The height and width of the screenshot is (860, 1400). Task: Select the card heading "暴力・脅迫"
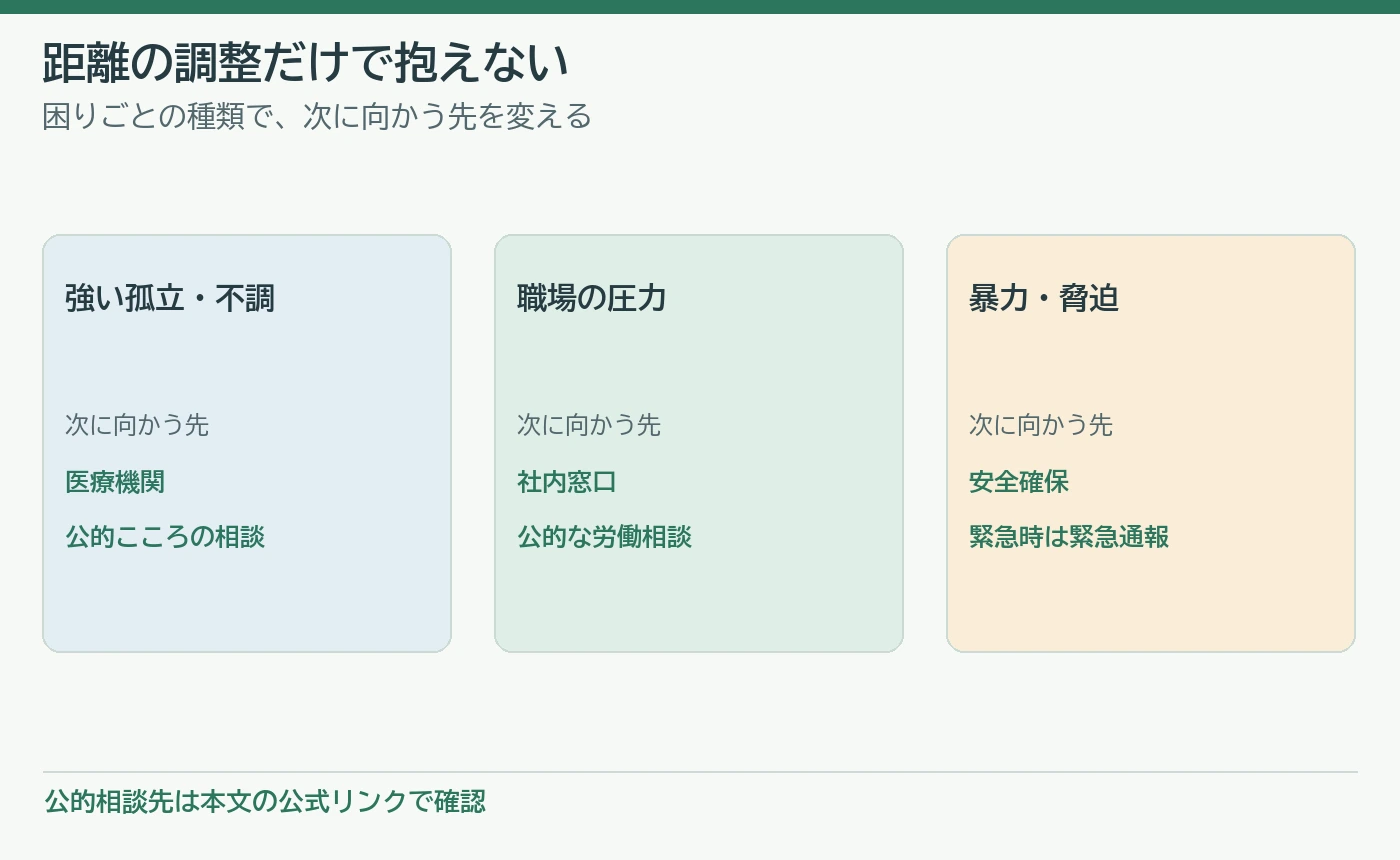1044,298
